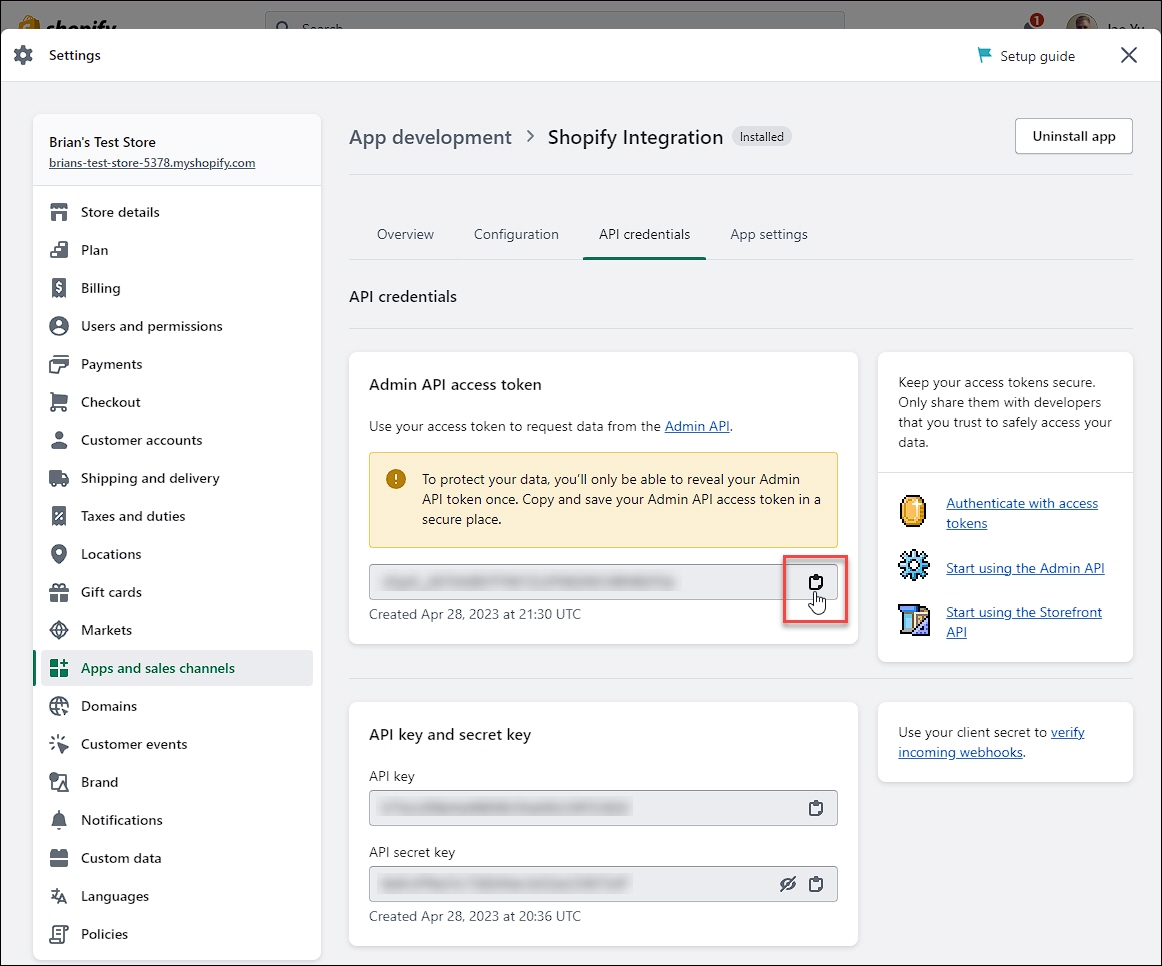Click the Users and permissions icon
Image resolution: width=1162 pixels, height=966 pixels.
click(59, 326)
